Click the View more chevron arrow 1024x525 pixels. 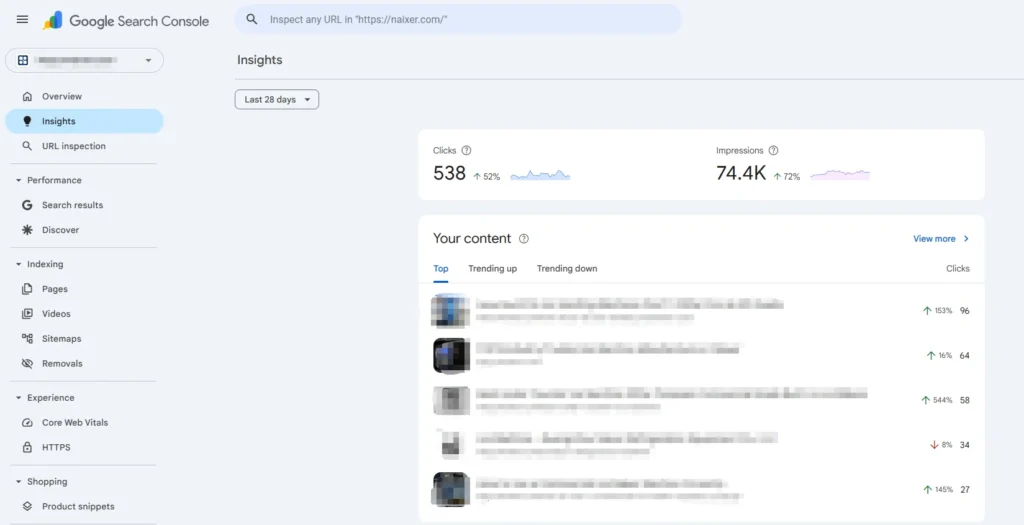tap(967, 239)
